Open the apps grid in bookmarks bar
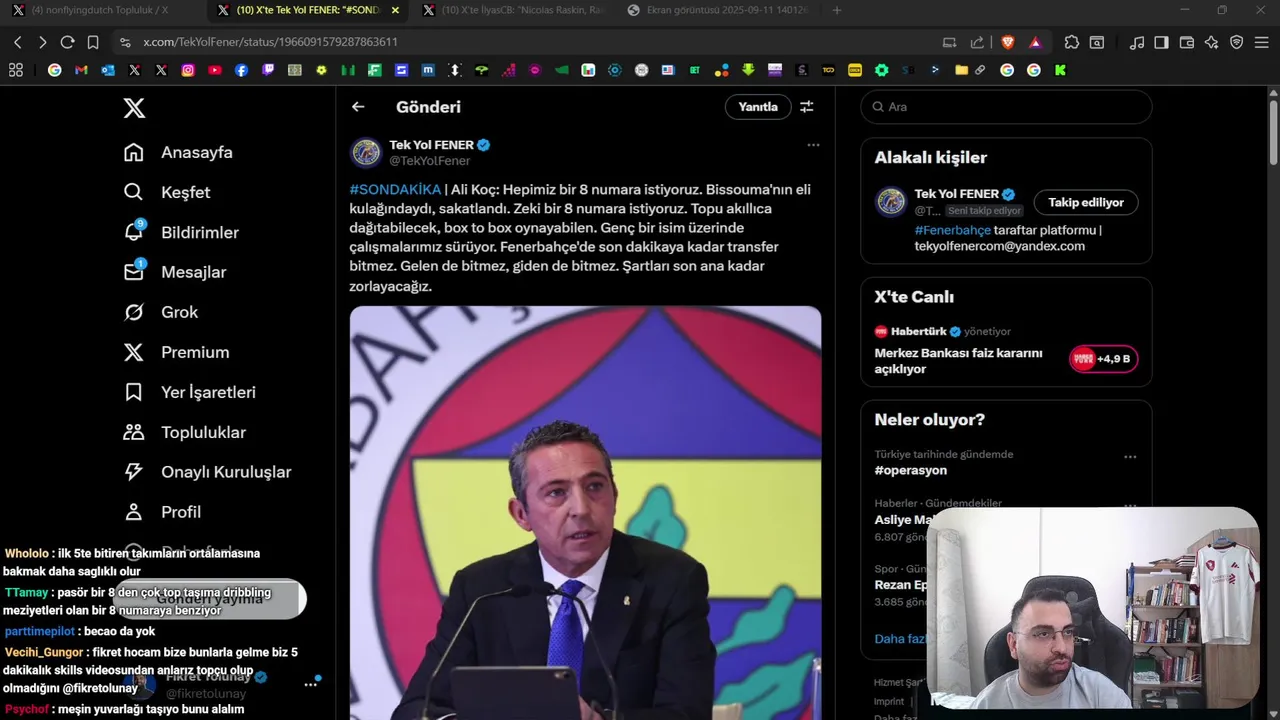The width and height of the screenshot is (1280, 720). coord(15,70)
